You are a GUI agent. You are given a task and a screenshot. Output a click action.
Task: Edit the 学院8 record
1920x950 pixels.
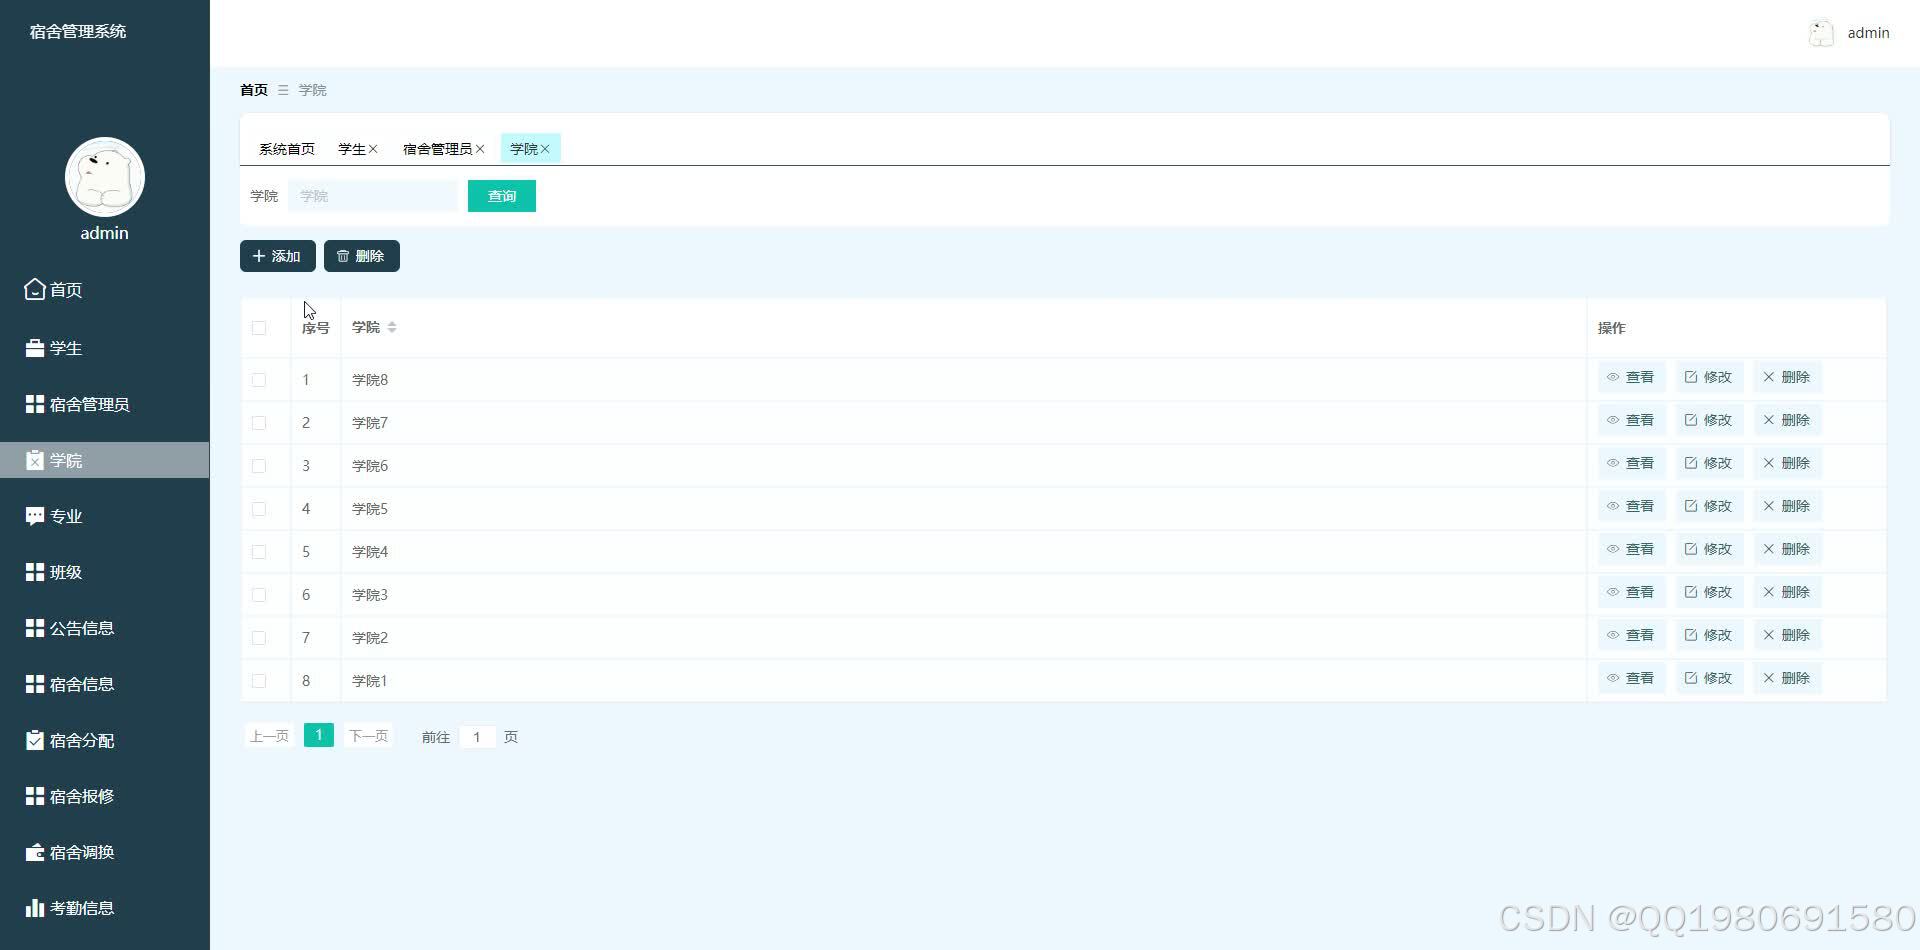point(1709,377)
